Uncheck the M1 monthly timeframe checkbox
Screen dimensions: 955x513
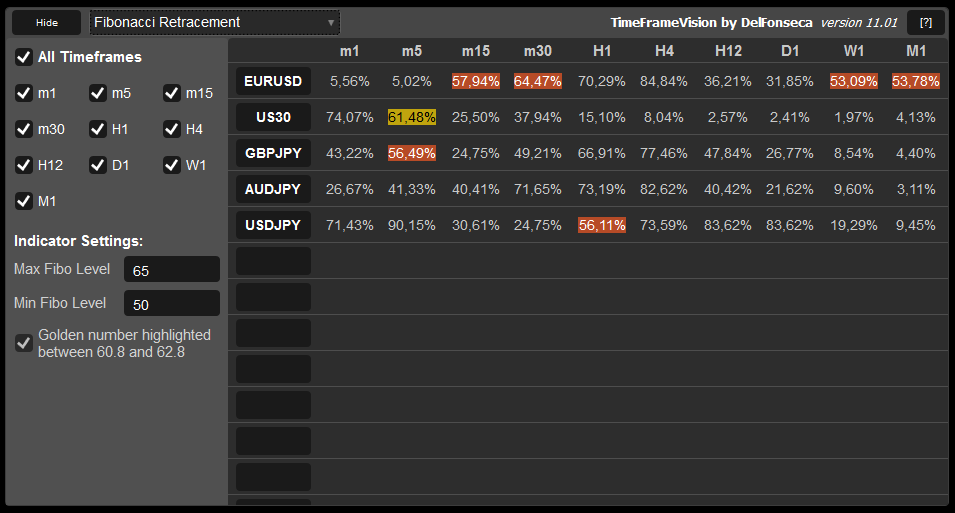click(x=24, y=201)
